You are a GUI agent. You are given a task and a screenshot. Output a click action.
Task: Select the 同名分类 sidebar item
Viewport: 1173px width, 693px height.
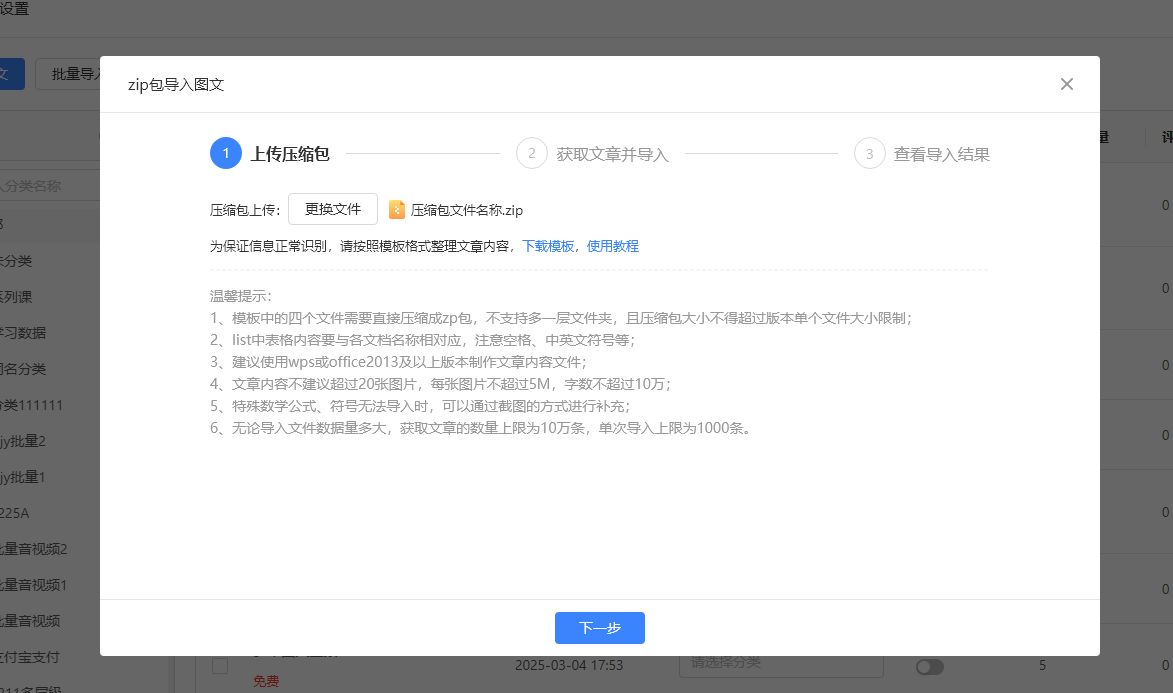(25, 369)
